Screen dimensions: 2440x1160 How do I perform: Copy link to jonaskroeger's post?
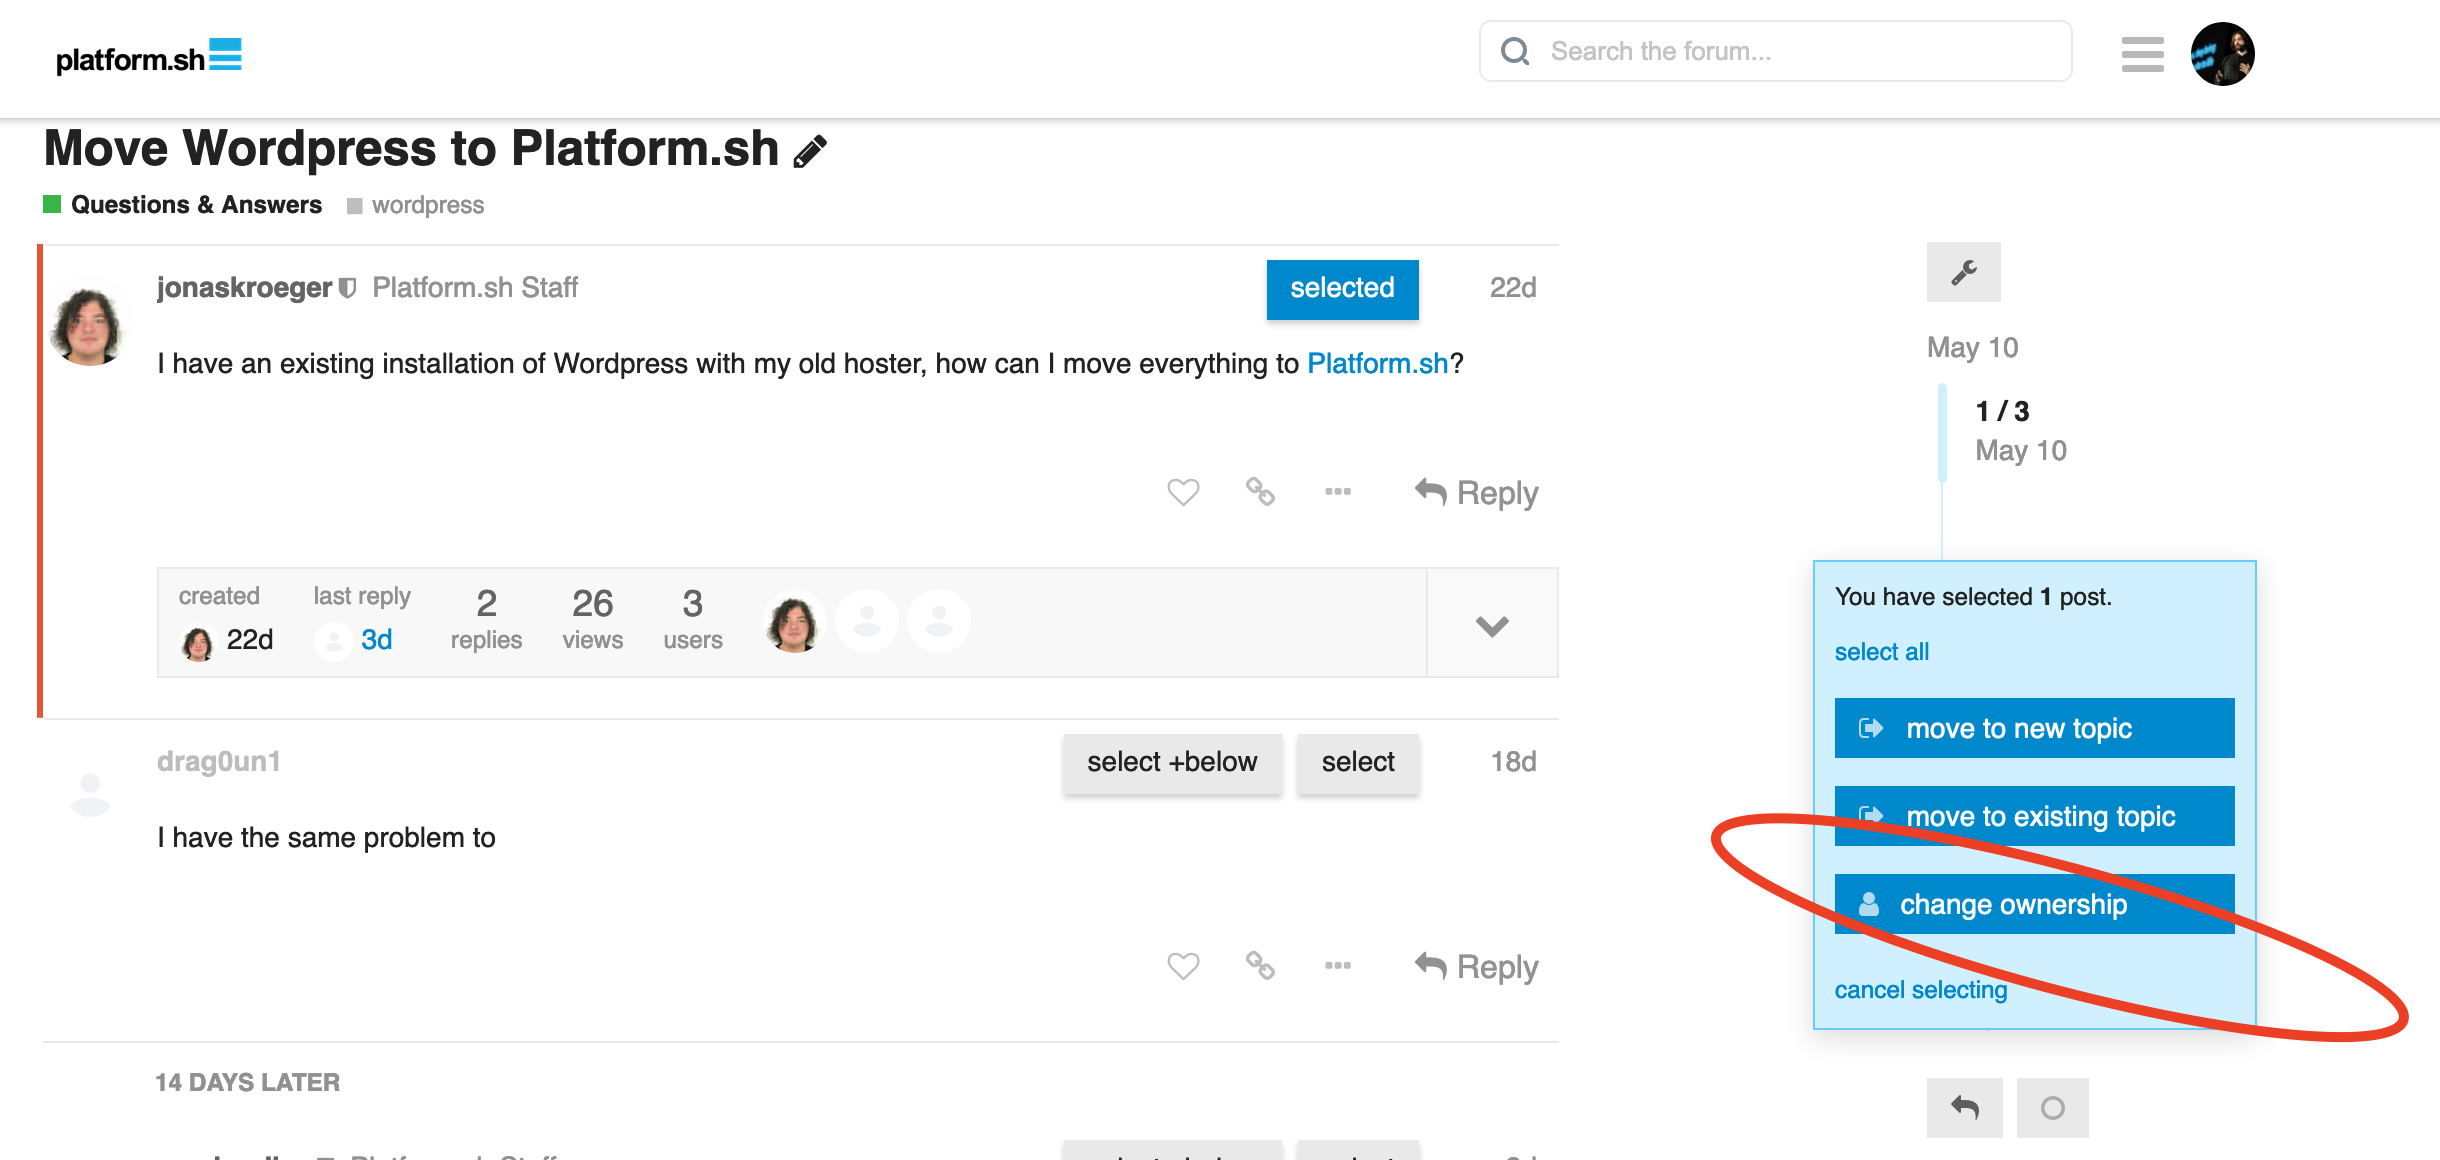pyautogui.click(x=1260, y=491)
